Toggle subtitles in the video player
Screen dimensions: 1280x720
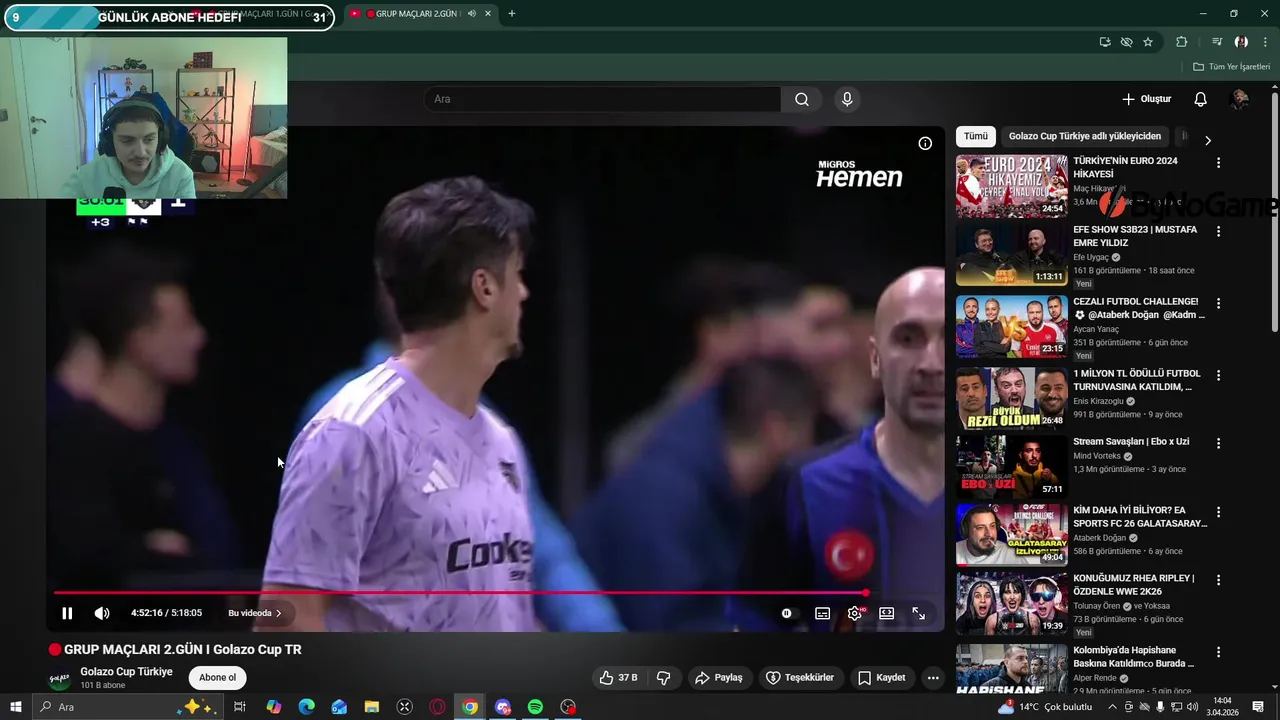(822, 613)
